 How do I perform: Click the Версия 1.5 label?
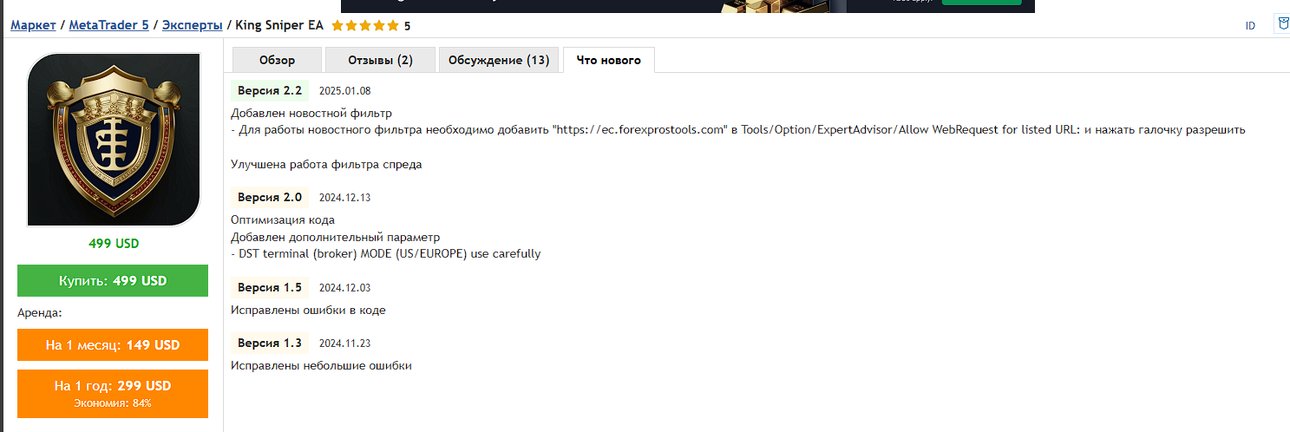click(x=270, y=287)
